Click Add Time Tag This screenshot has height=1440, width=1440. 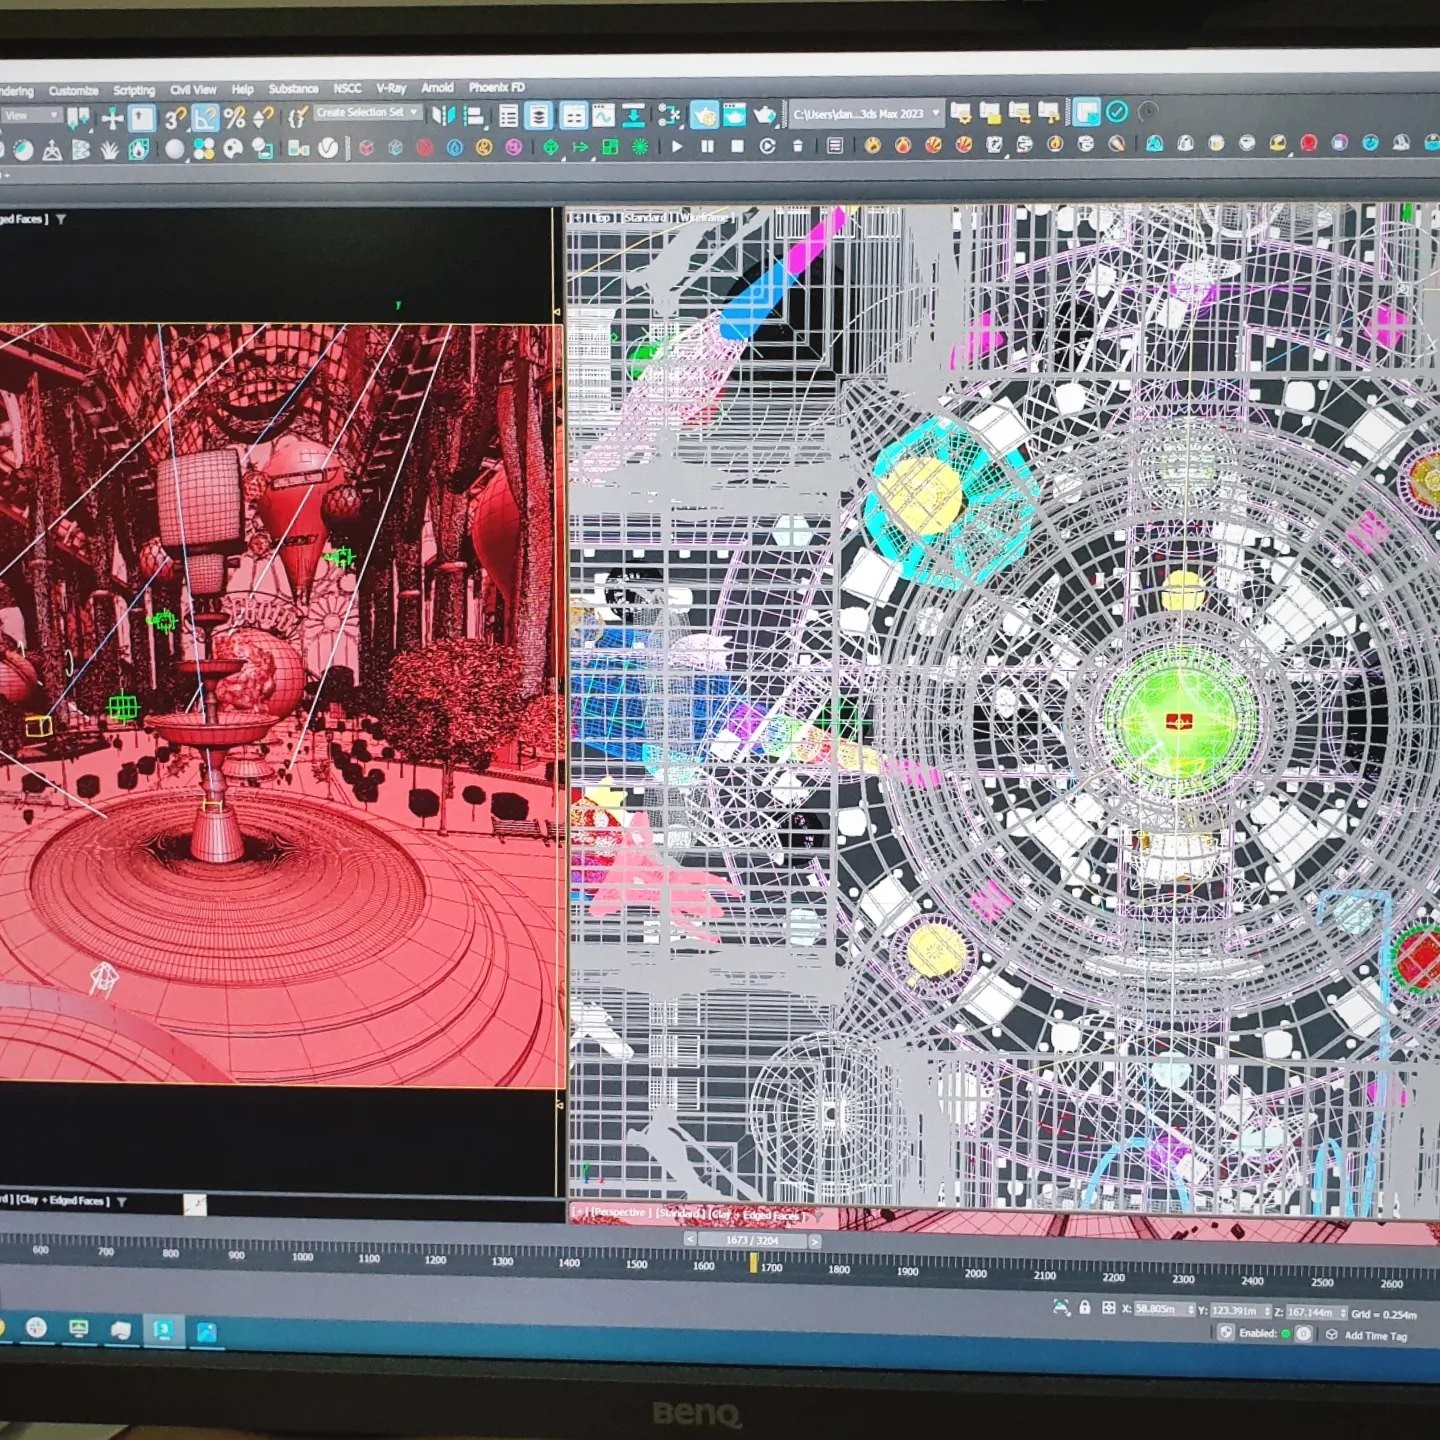pos(1375,1335)
